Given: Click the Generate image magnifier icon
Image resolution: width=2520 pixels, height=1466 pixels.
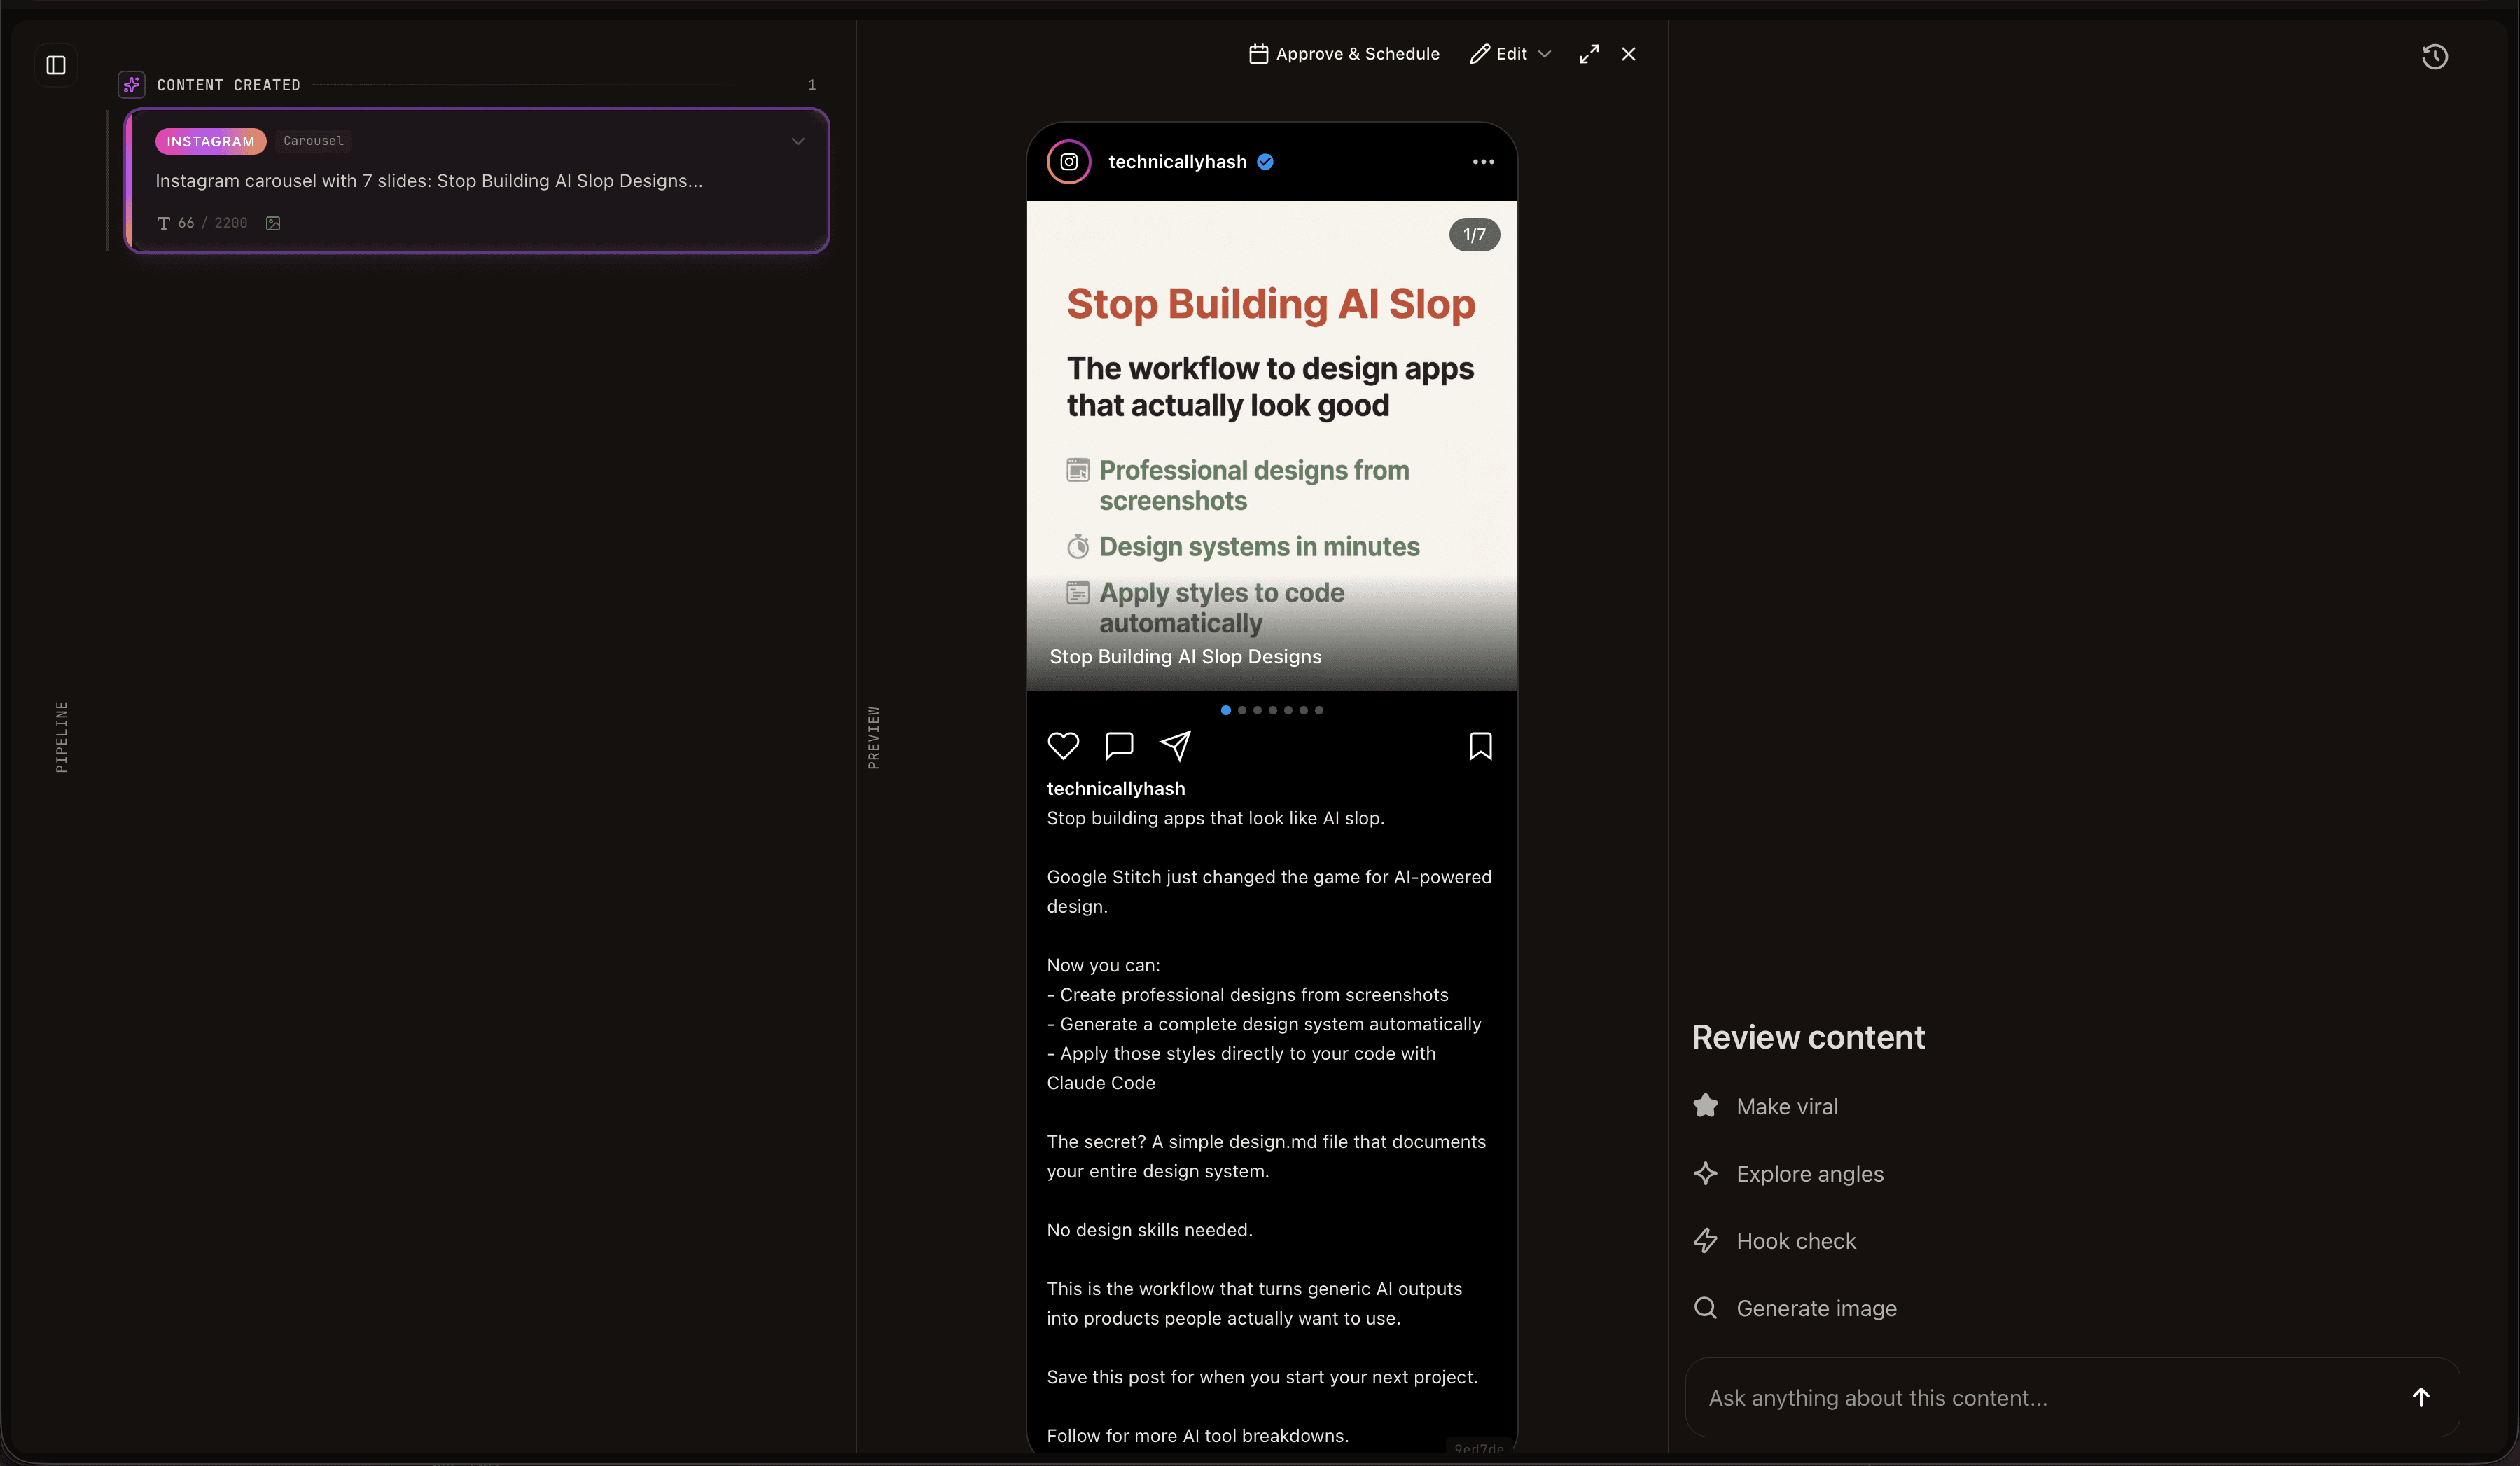Looking at the screenshot, I should click(x=1706, y=1307).
